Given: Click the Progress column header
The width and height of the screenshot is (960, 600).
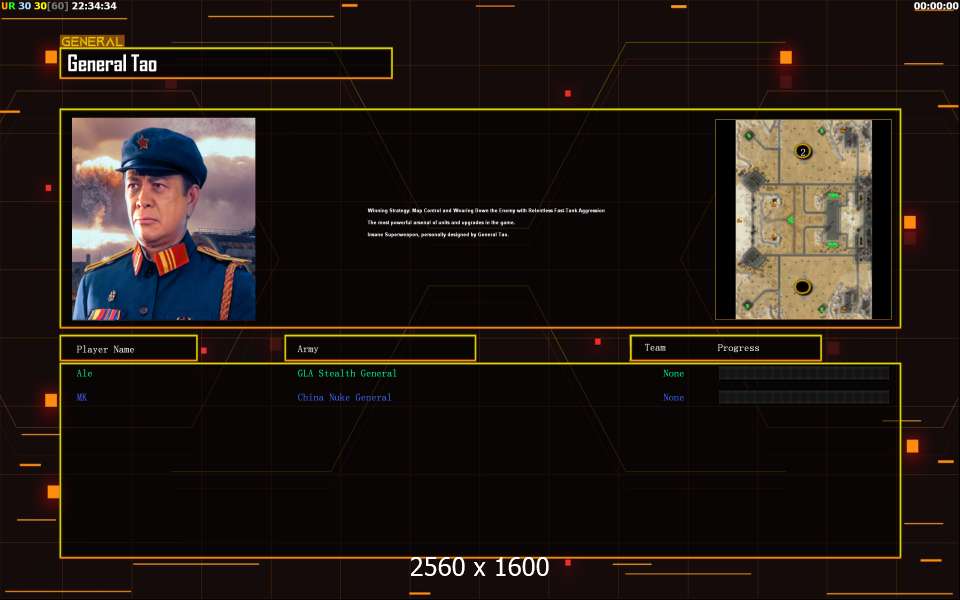Looking at the screenshot, I should 738,348.
